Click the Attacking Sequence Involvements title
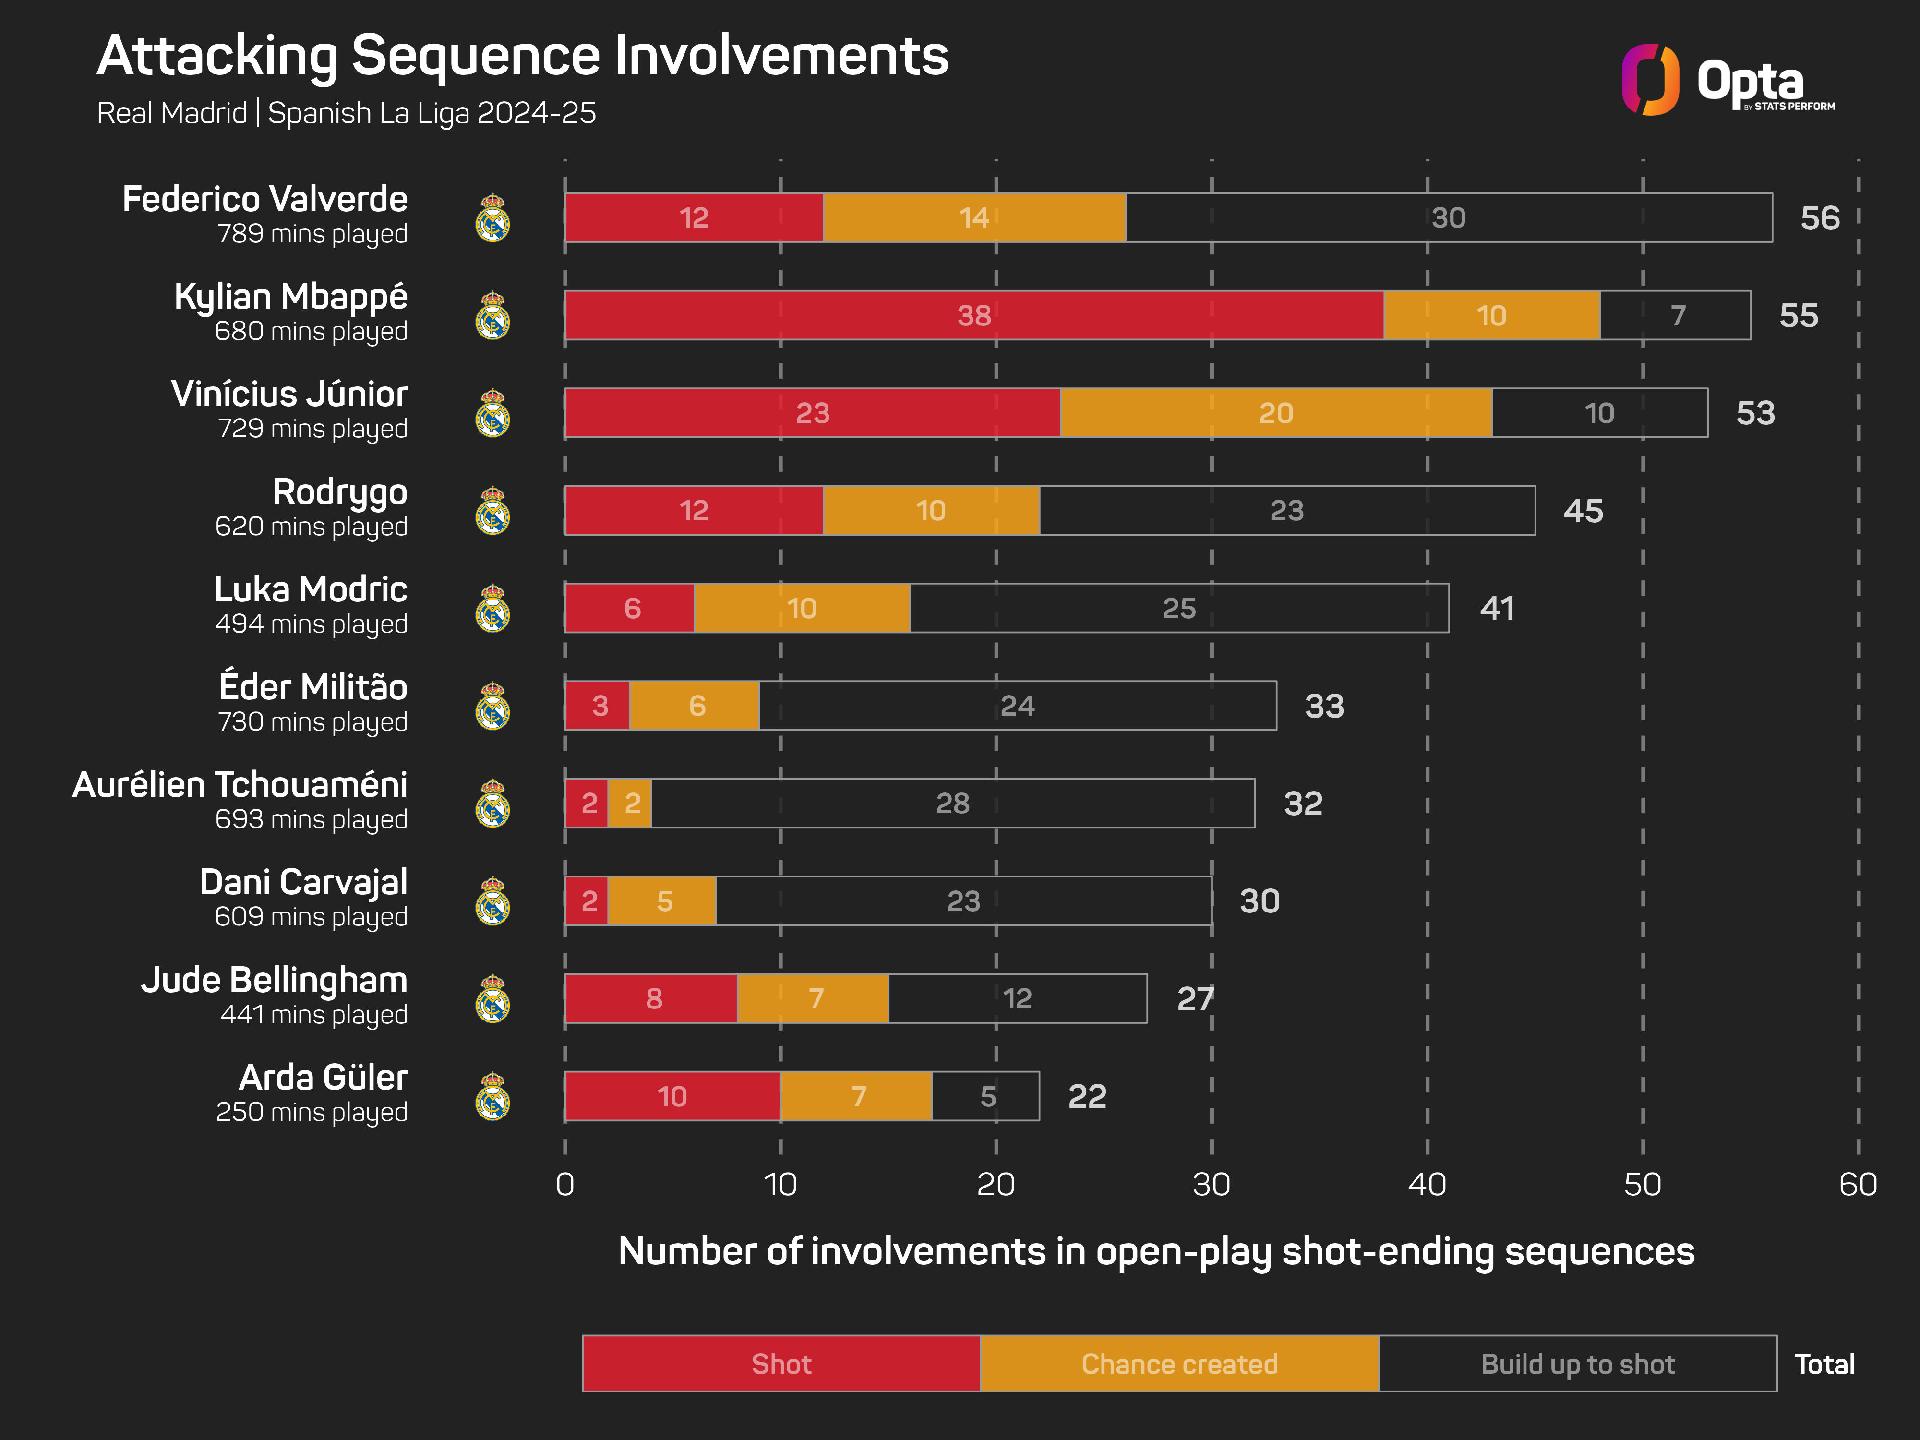 click(522, 56)
